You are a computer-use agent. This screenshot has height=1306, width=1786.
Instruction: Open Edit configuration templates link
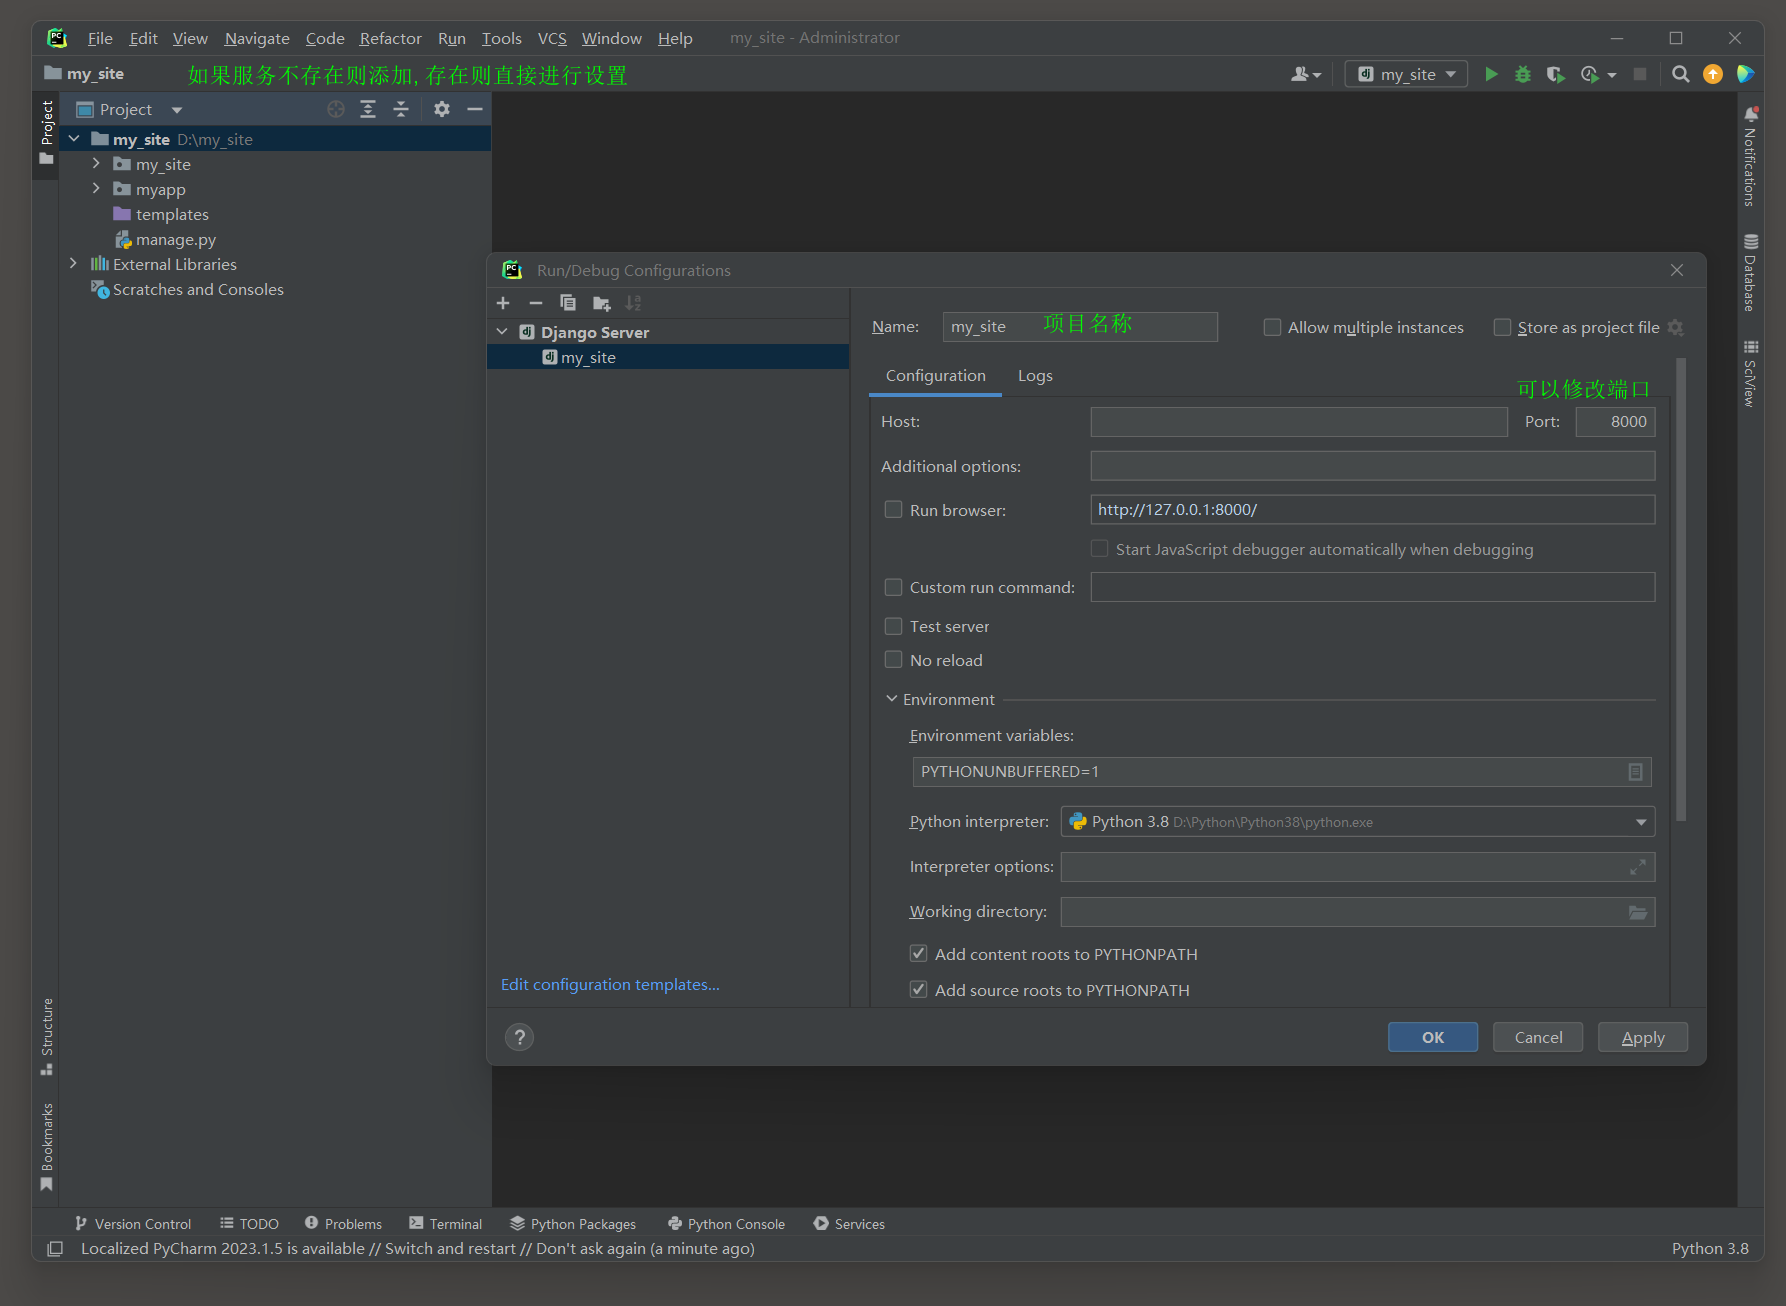coord(610,985)
